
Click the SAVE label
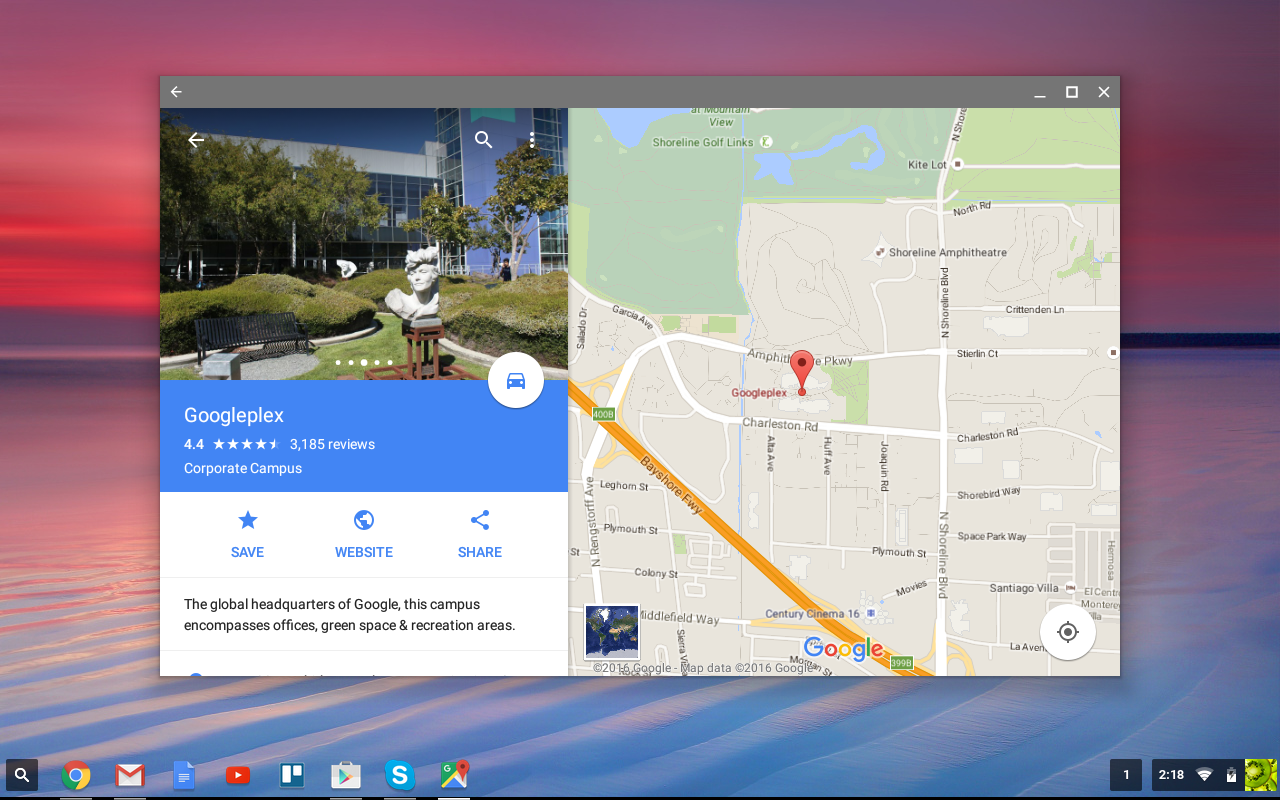pyautogui.click(x=247, y=552)
